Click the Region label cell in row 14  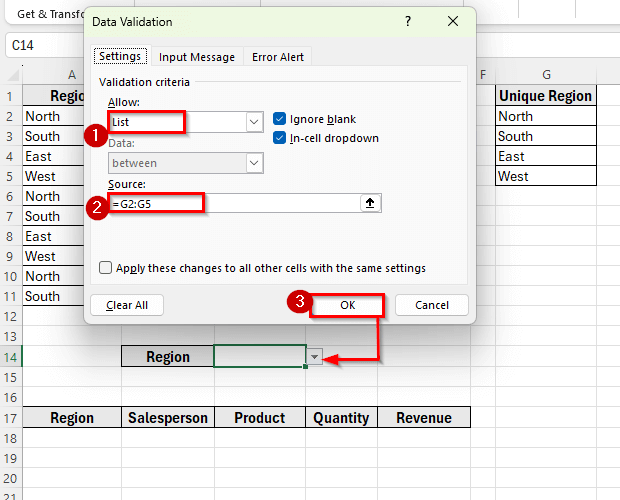(168, 357)
